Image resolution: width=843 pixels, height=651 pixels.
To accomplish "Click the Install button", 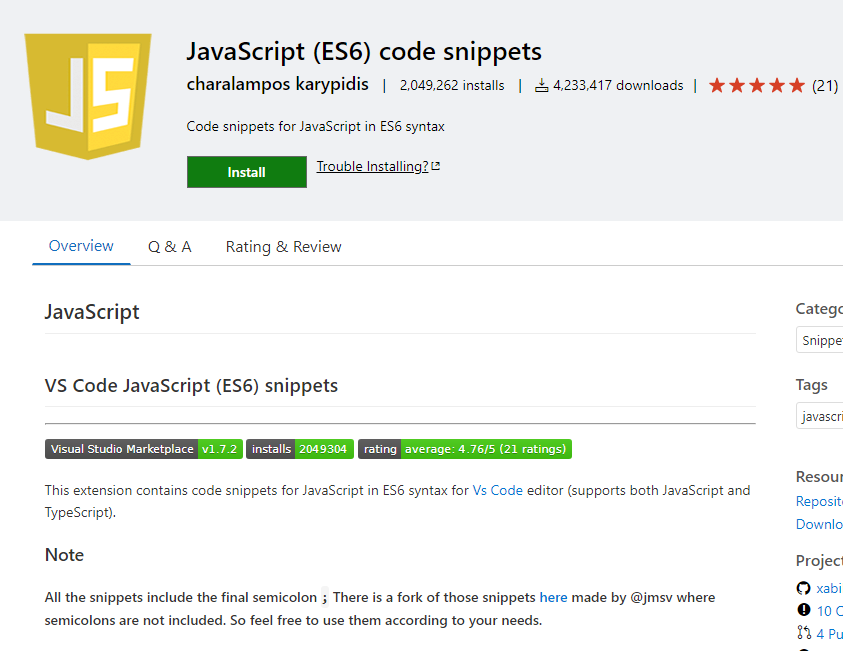I will tap(246, 171).
